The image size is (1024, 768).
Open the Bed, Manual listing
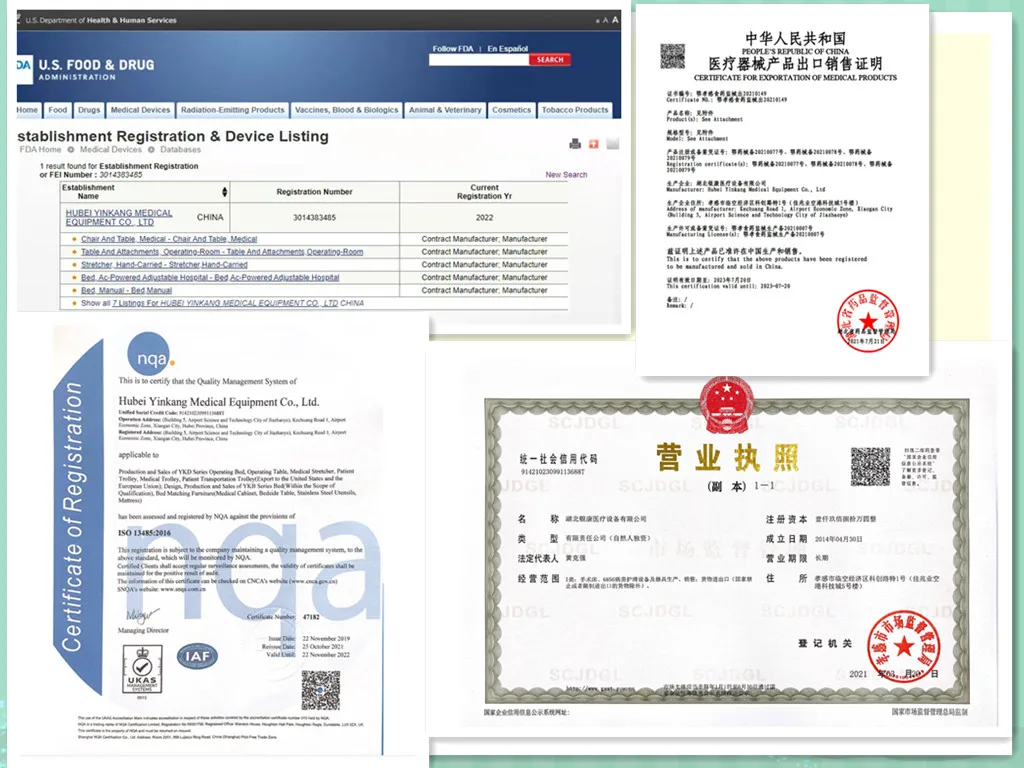(126, 290)
